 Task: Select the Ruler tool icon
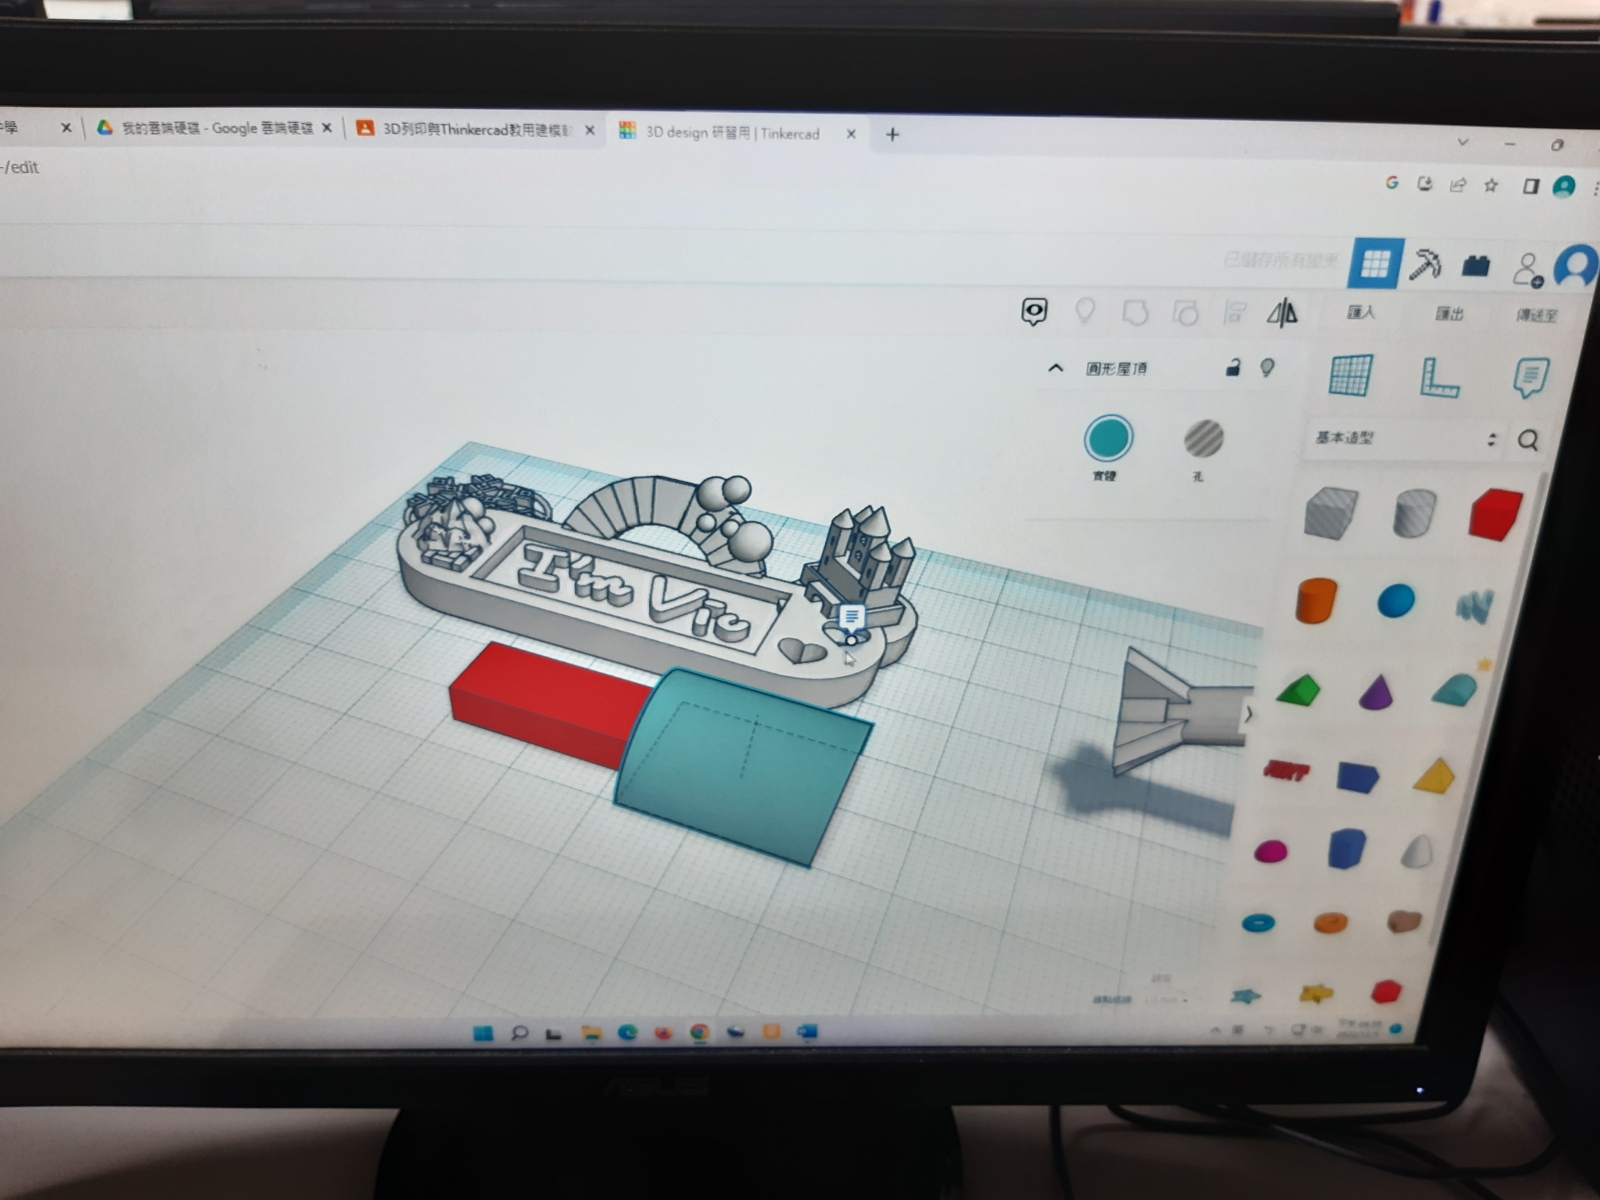(x=1439, y=378)
